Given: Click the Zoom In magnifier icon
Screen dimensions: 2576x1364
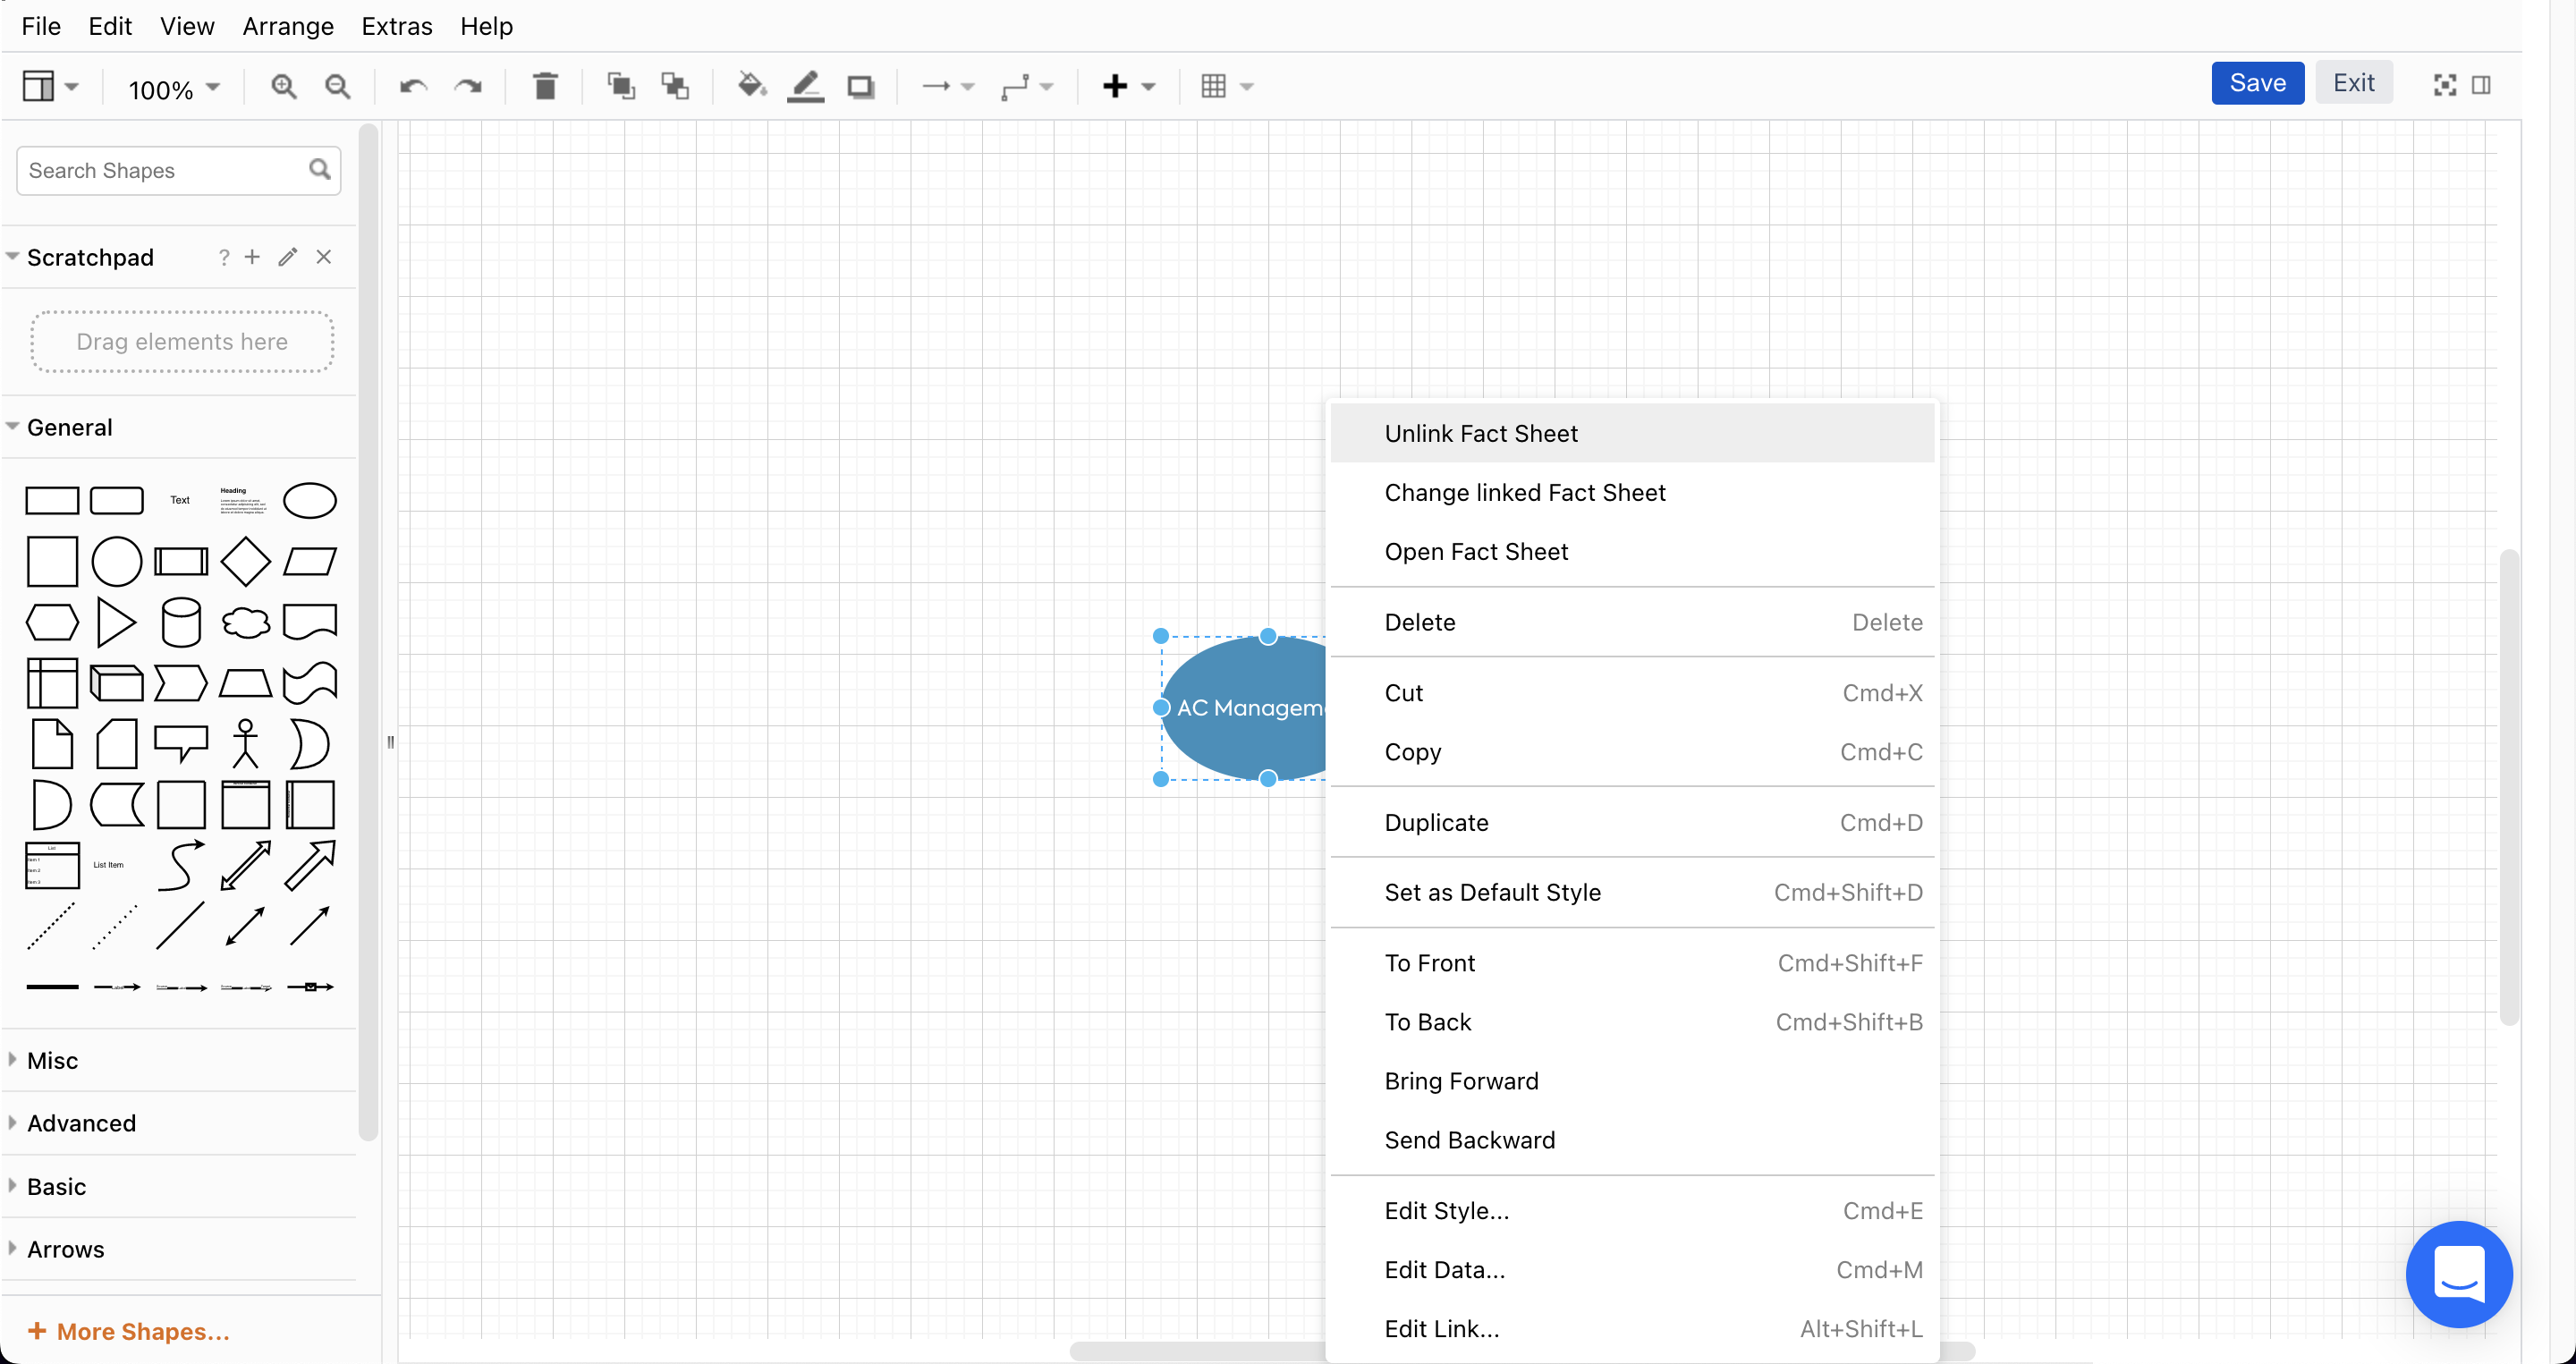Looking at the screenshot, I should pyautogui.click(x=284, y=87).
